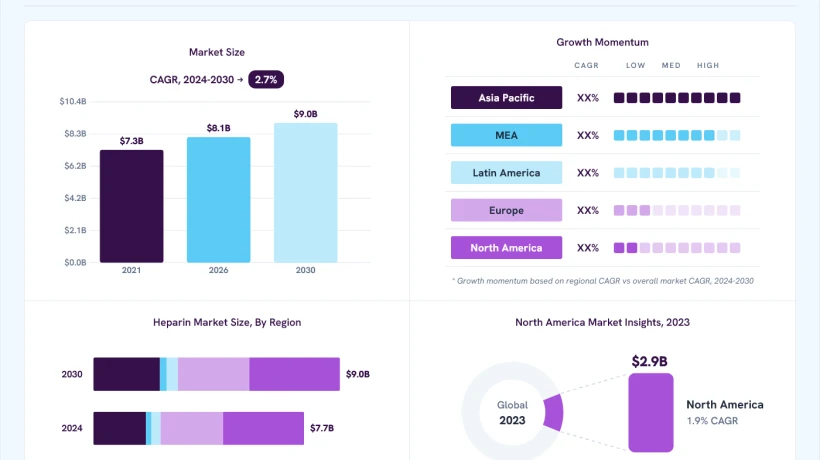This screenshot has height=460, width=820.
Task: Click the MEA momentum indicator squares
Action: coord(677,135)
